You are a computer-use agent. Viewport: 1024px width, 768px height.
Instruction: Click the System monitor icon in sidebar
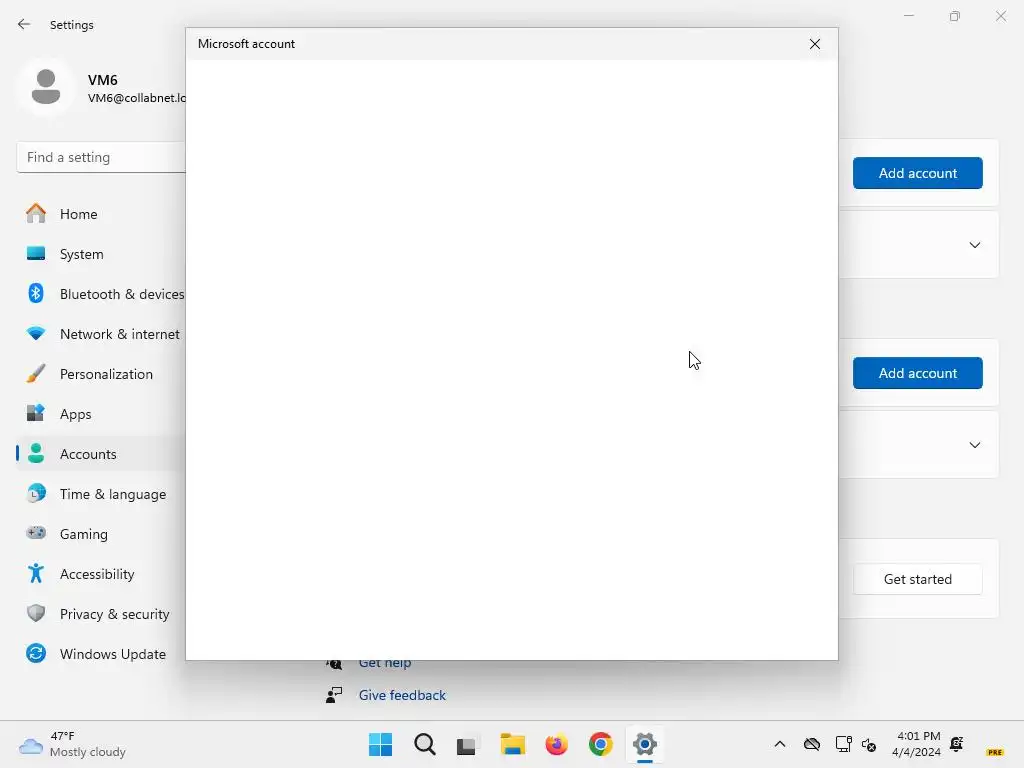click(36, 253)
